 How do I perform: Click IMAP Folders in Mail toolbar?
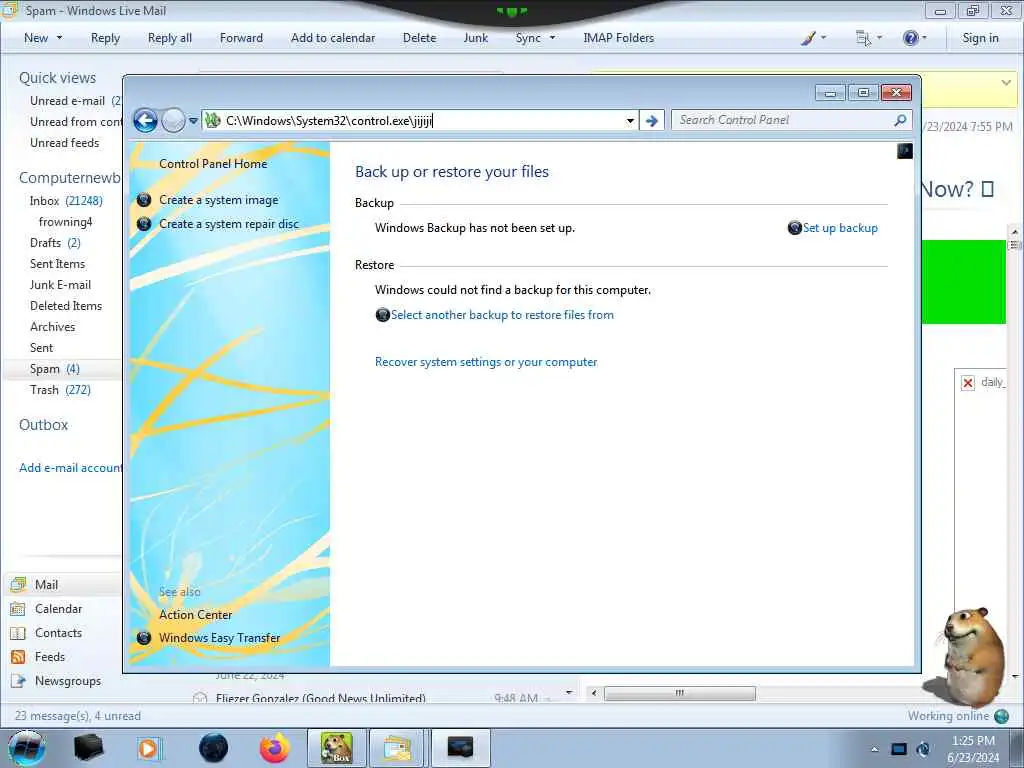(618, 38)
